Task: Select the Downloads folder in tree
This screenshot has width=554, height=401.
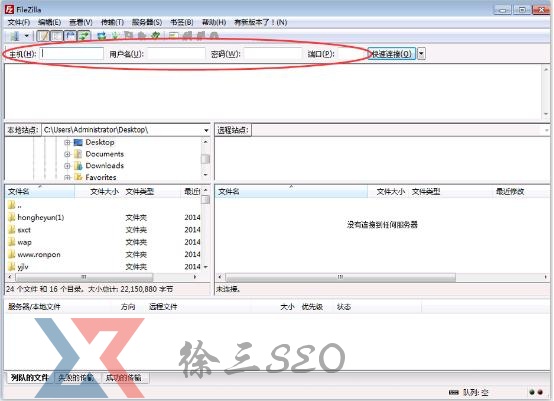Action: [105, 165]
